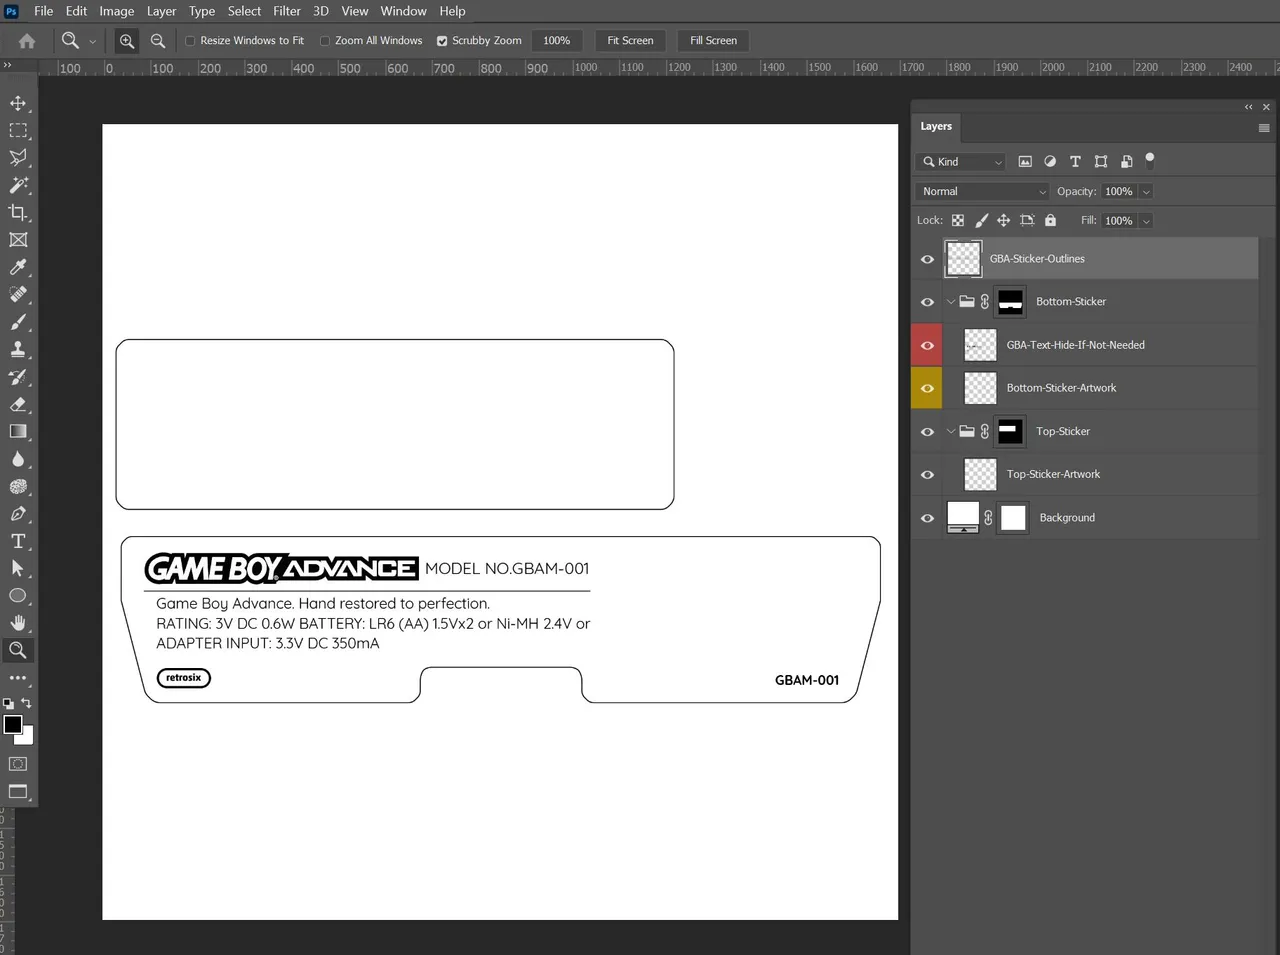Hide the Top-Sticker group
Screen dimensions: 1280x955
927,432
